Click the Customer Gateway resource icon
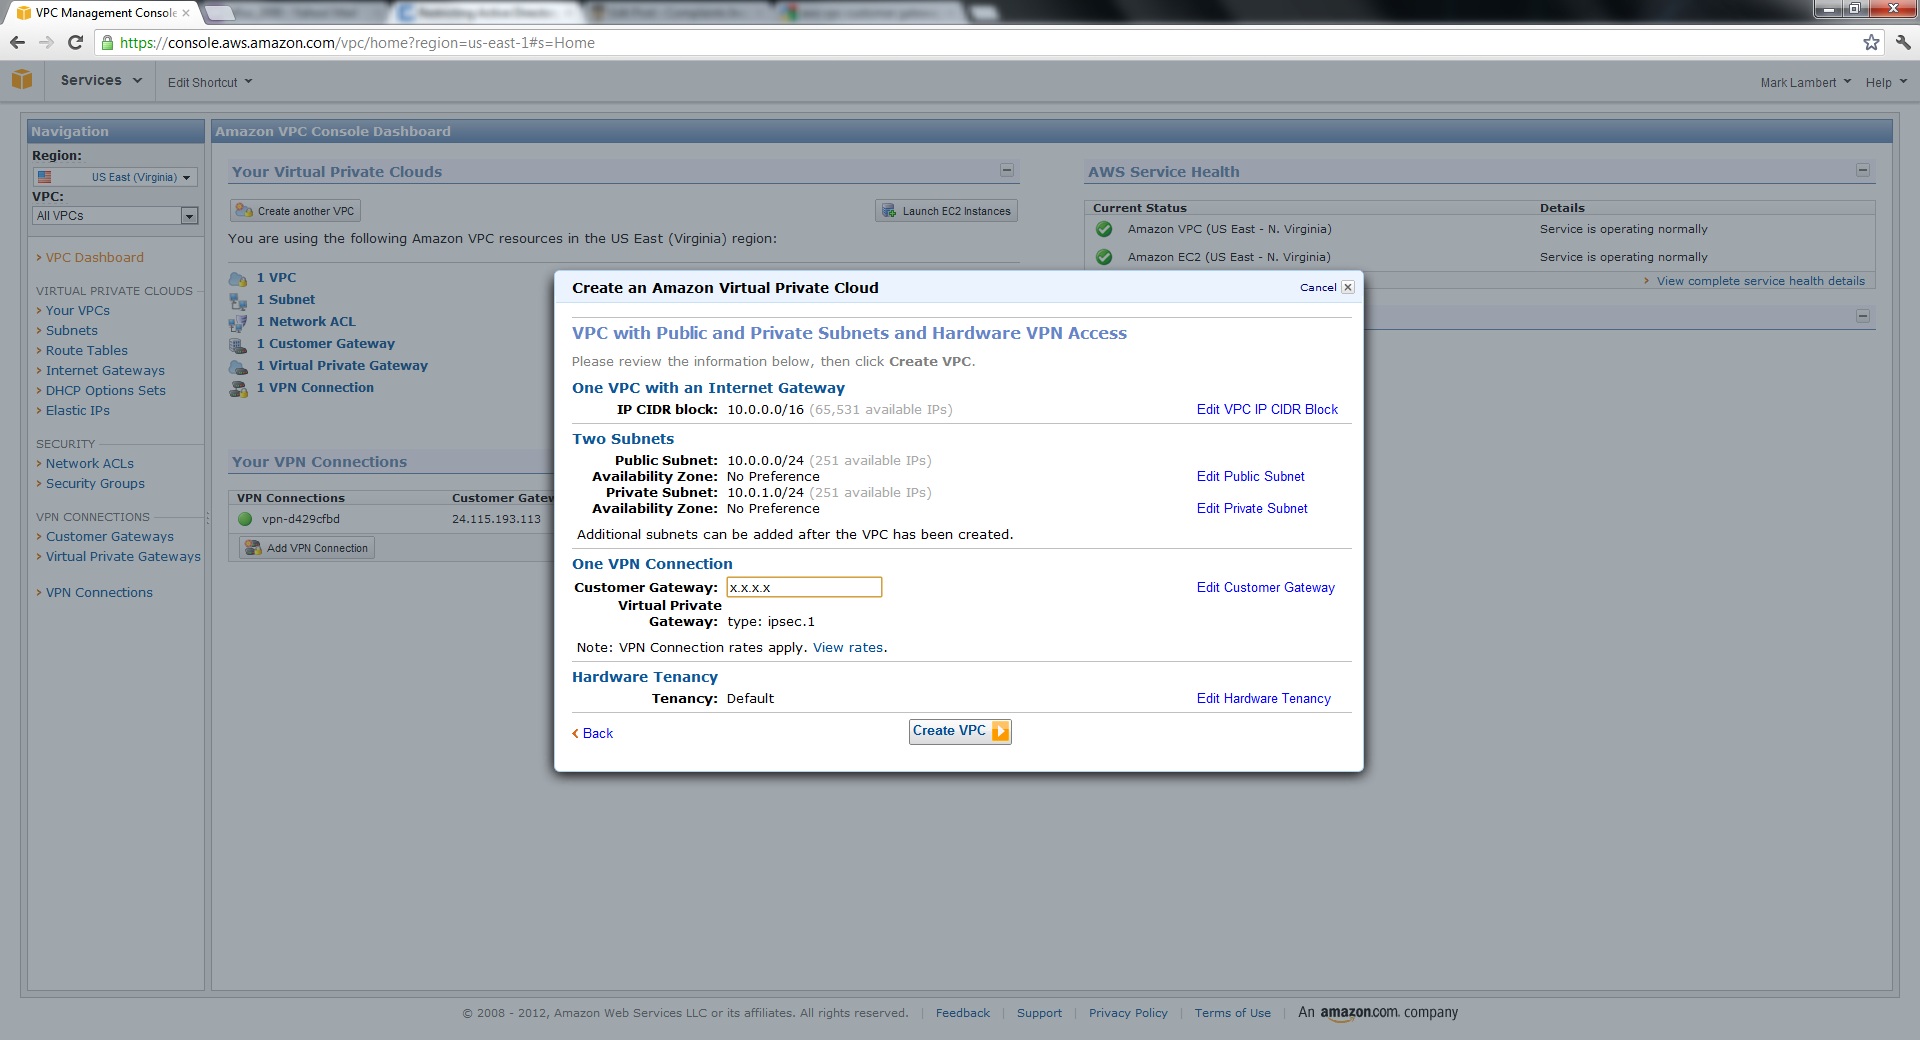 [x=238, y=345]
